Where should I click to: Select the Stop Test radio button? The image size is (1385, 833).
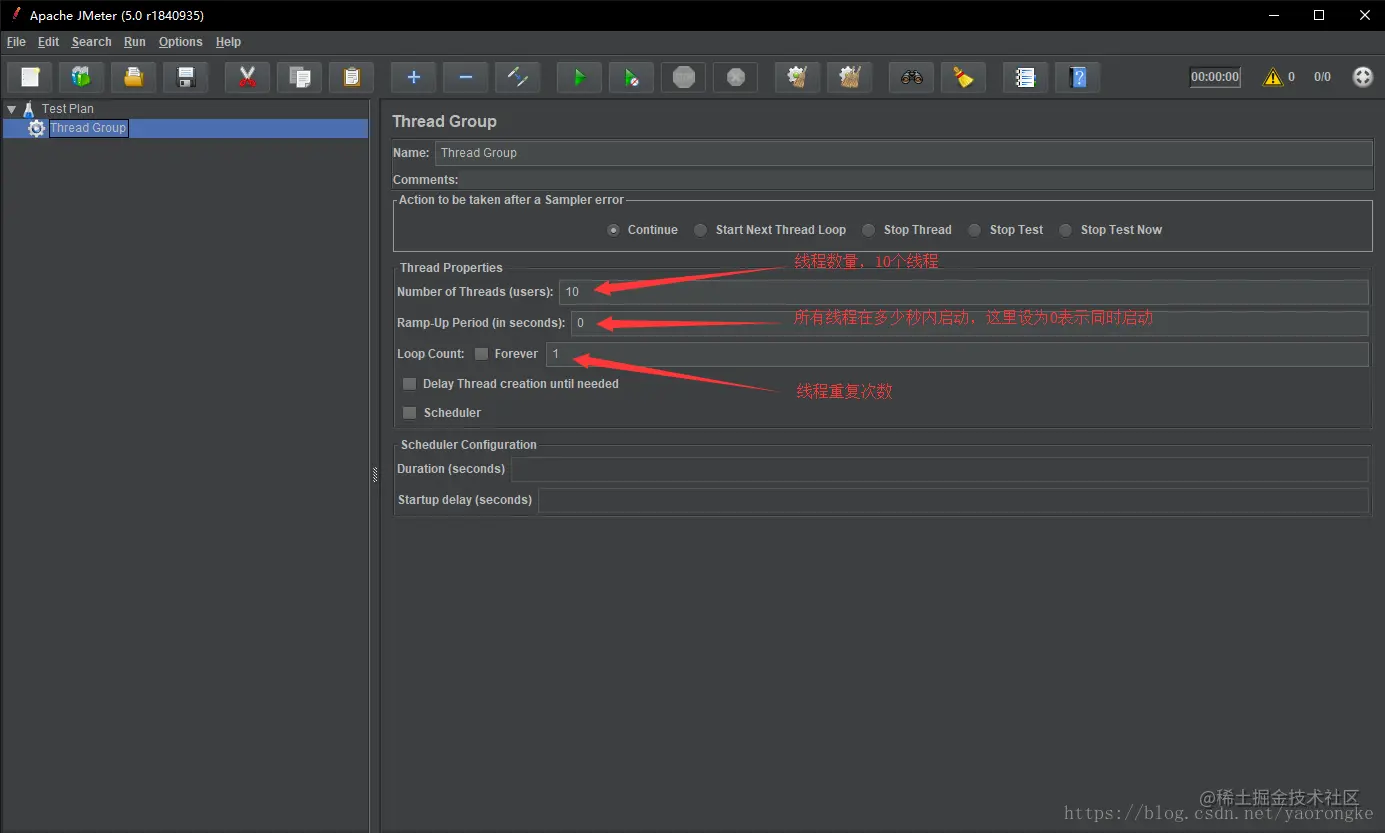pyautogui.click(x=975, y=230)
